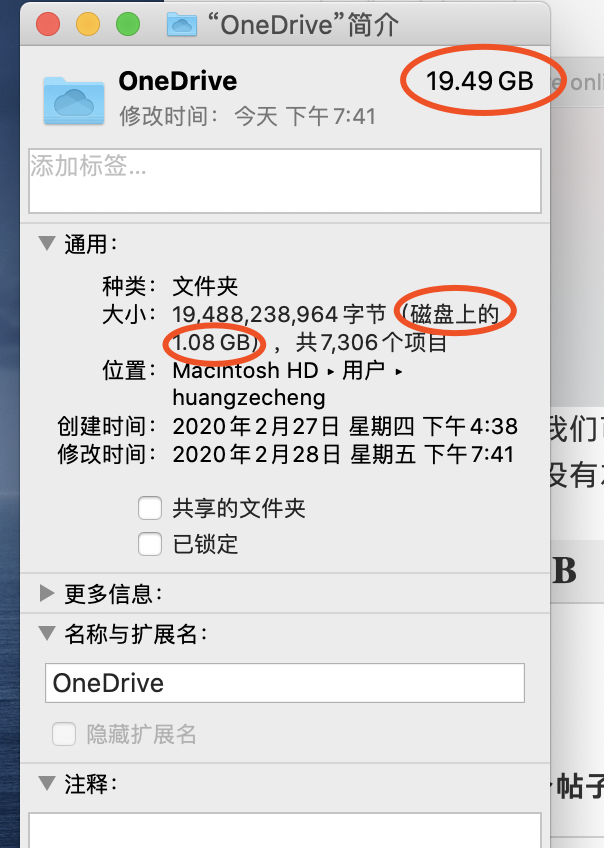Close the OneDrive info window
The image size is (604, 848).
pyautogui.click(x=49, y=24)
